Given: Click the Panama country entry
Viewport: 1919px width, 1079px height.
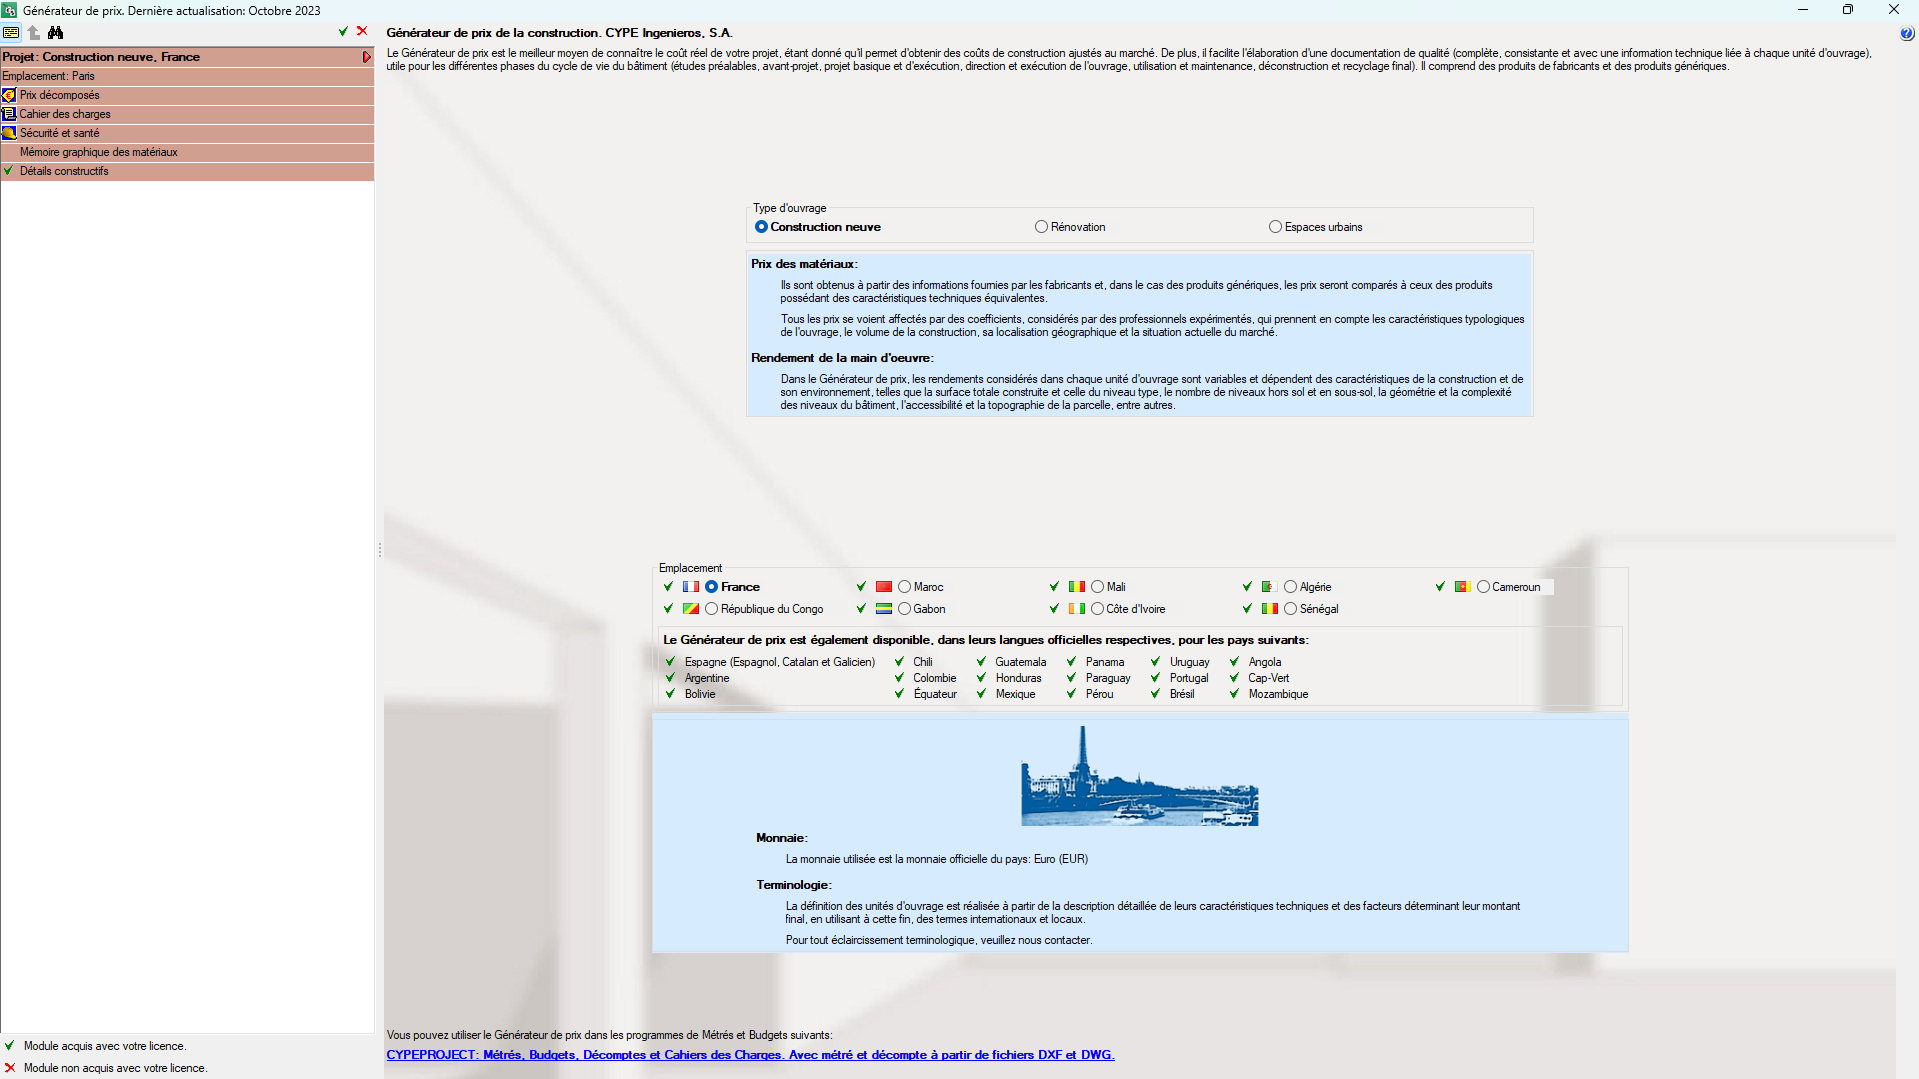Looking at the screenshot, I should 1105,662.
